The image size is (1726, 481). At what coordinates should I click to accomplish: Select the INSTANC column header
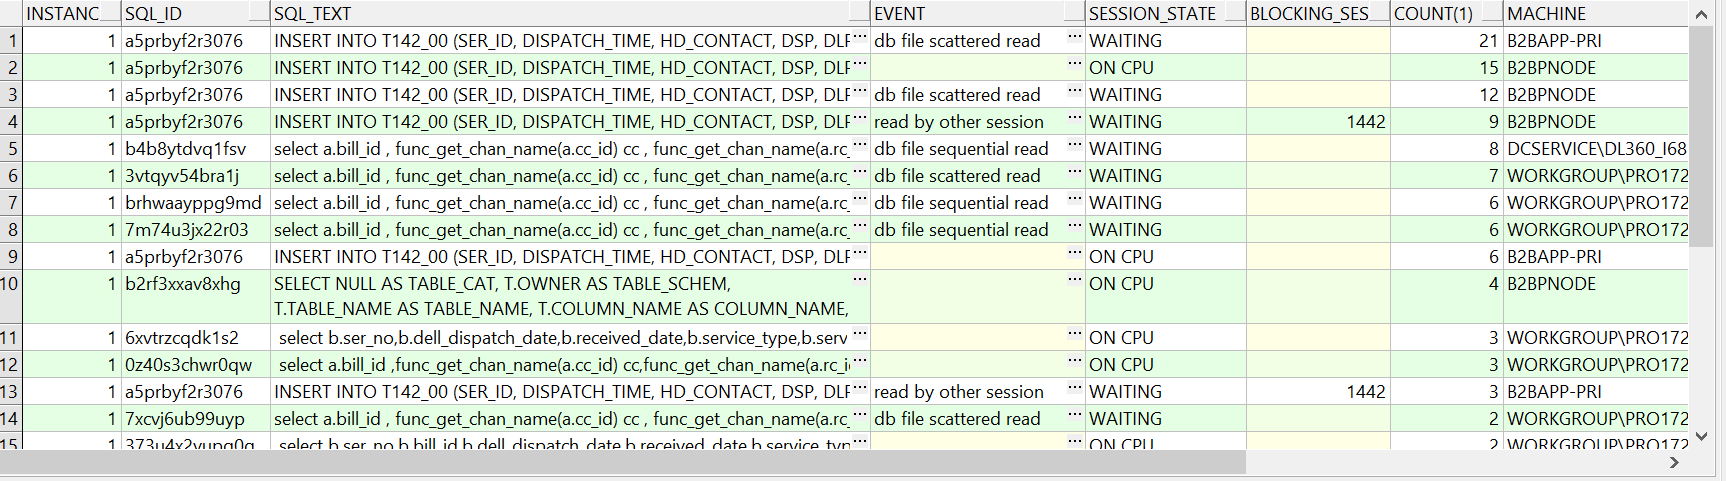point(72,13)
